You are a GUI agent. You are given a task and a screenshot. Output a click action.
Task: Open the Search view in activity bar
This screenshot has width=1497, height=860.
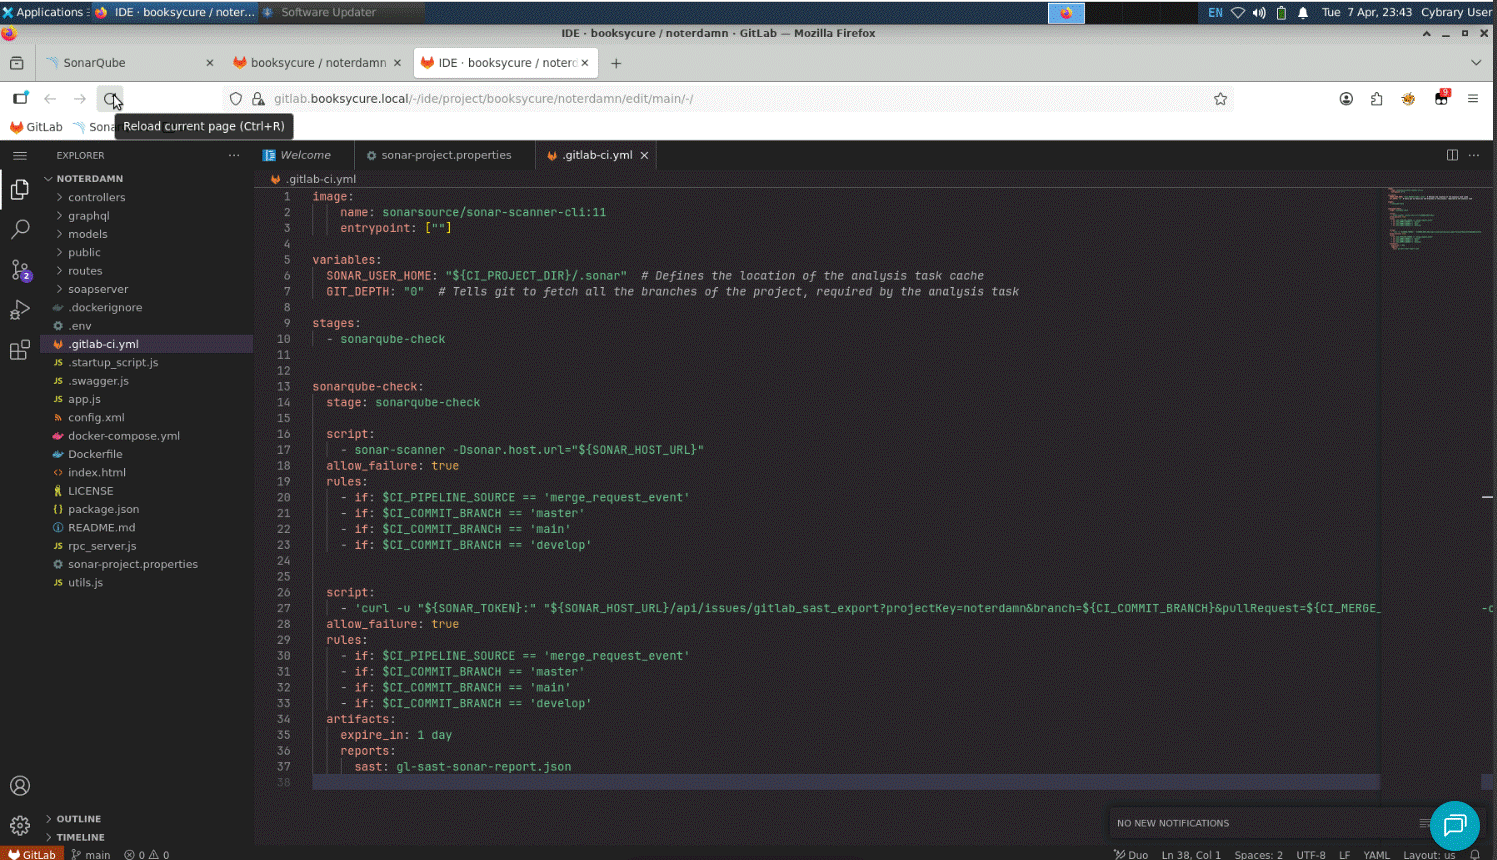20,229
